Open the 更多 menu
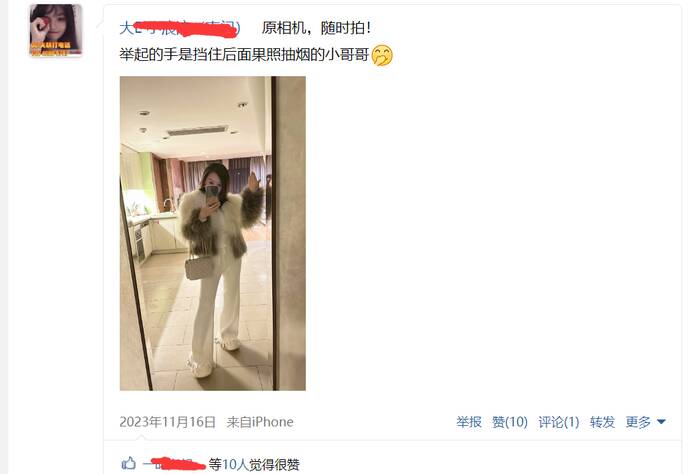 638,422
